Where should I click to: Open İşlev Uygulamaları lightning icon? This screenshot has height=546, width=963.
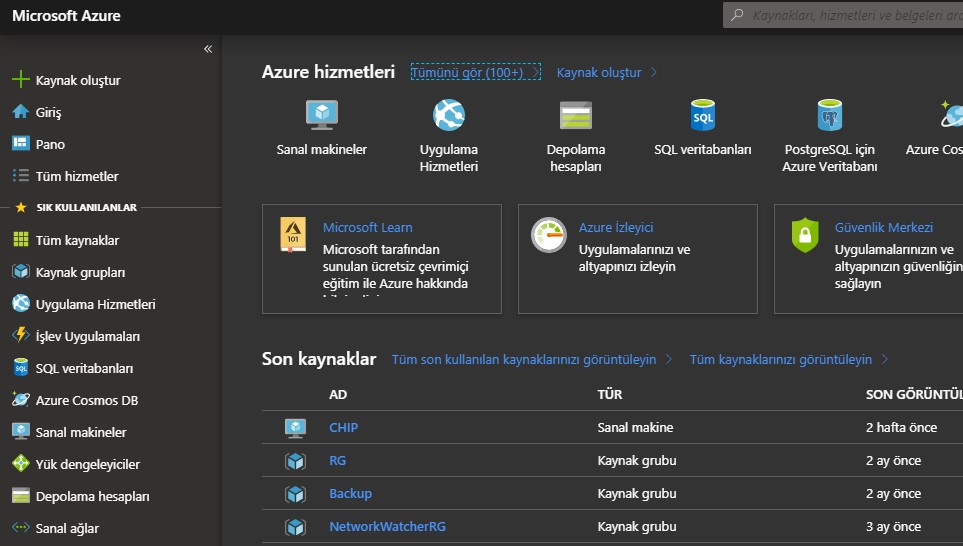tap(20, 335)
